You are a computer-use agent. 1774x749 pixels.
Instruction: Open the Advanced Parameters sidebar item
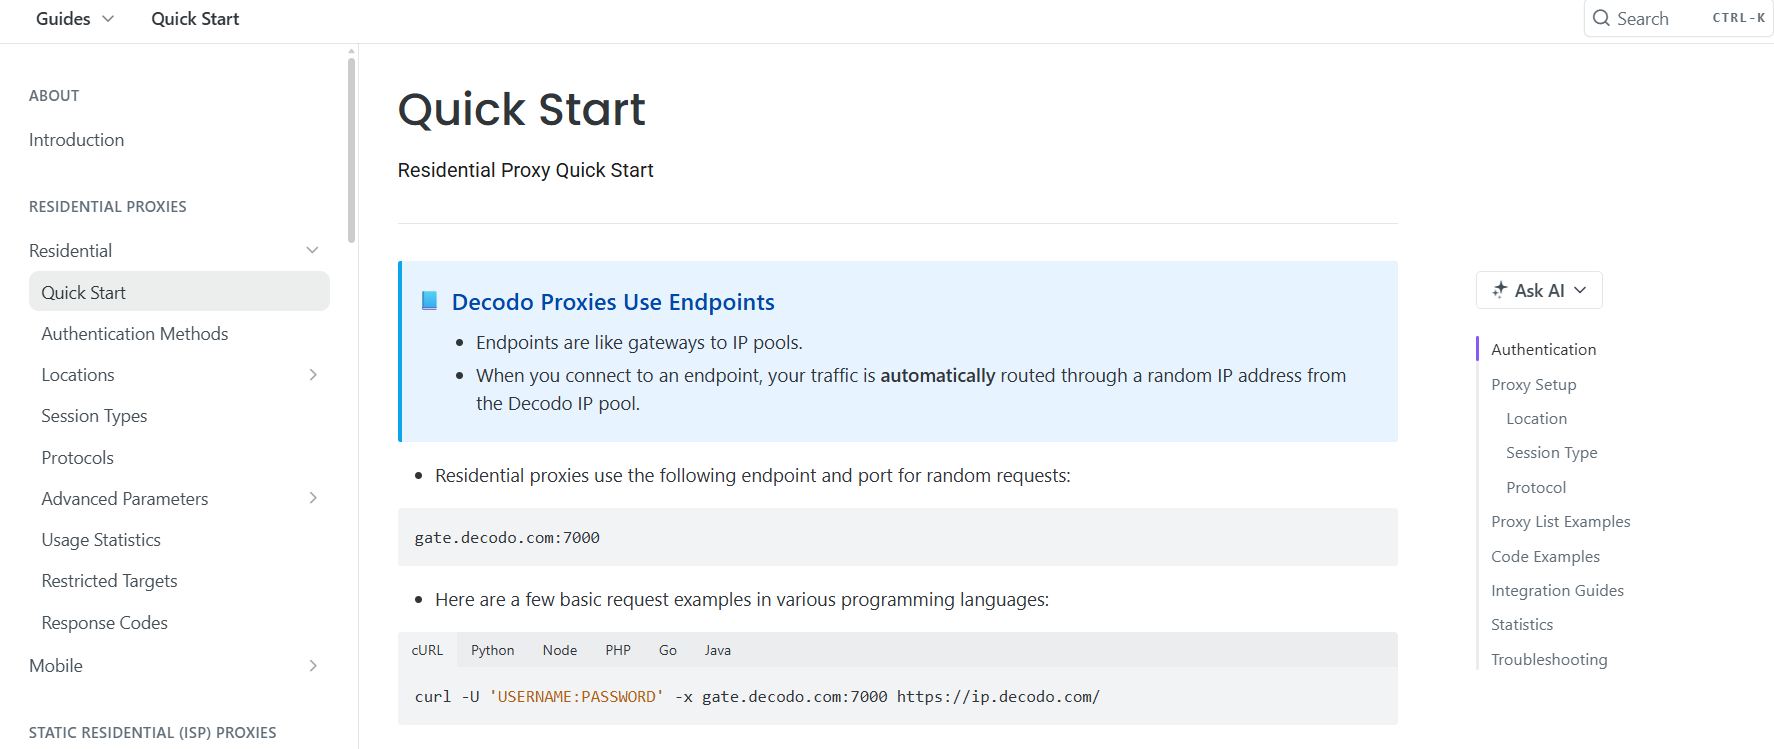point(125,499)
